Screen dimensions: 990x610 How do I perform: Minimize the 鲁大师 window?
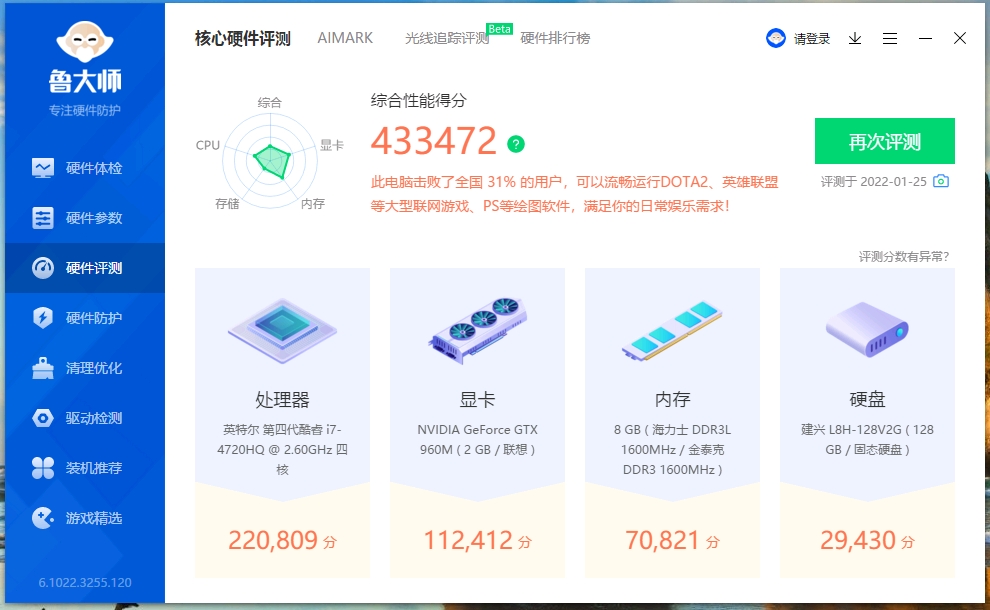925,39
